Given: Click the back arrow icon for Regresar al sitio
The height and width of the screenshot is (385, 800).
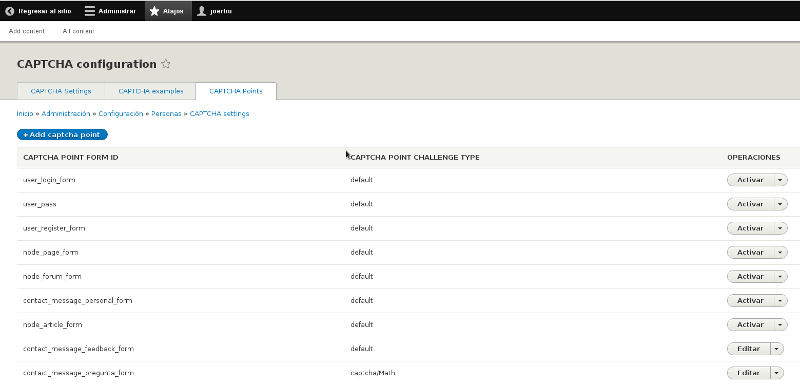Looking at the screenshot, I should click(9, 11).
